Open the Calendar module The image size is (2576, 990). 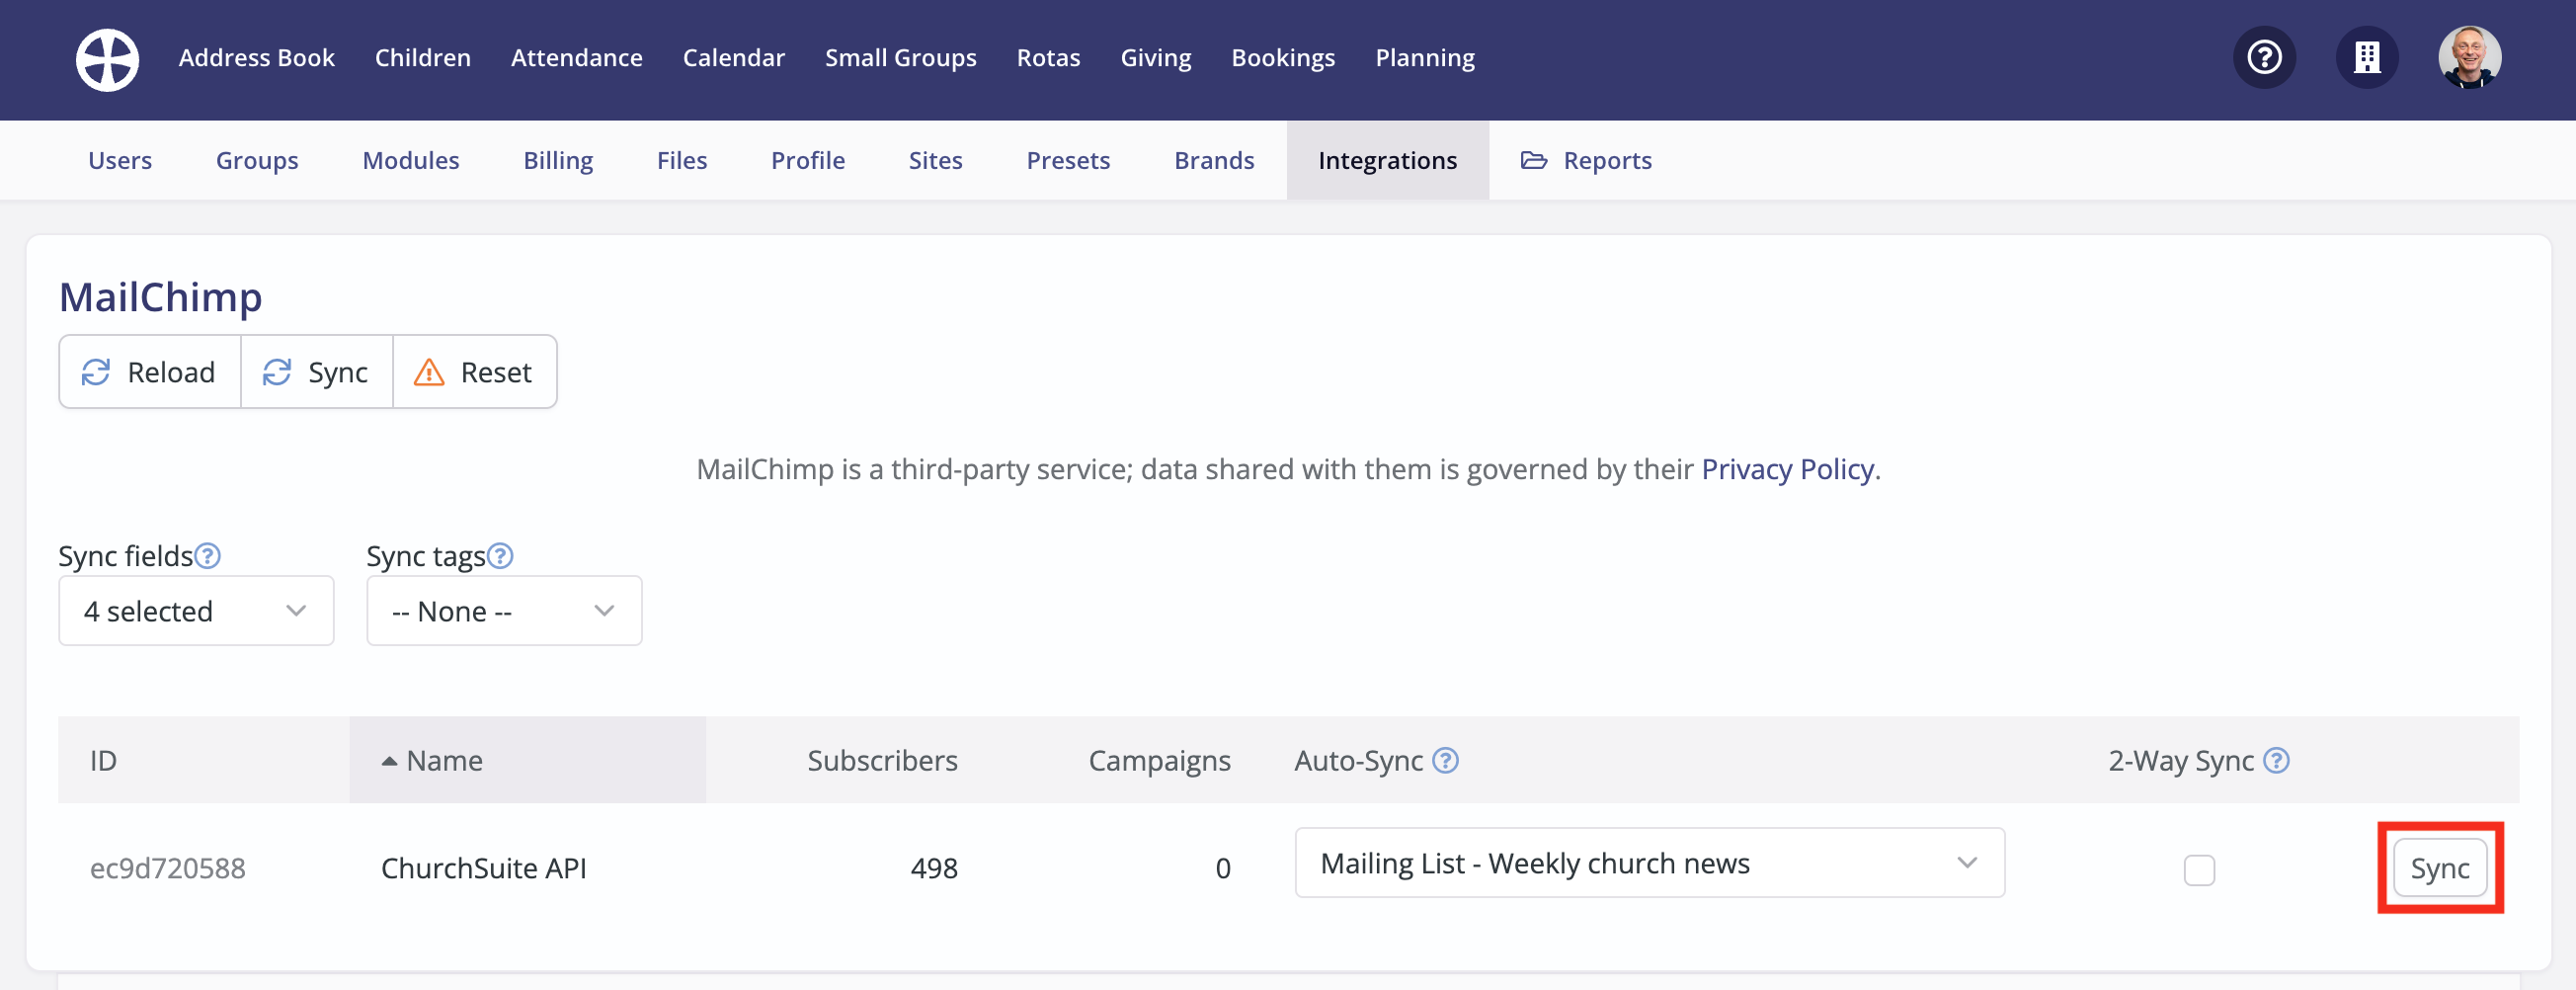(x=734, y=58)
